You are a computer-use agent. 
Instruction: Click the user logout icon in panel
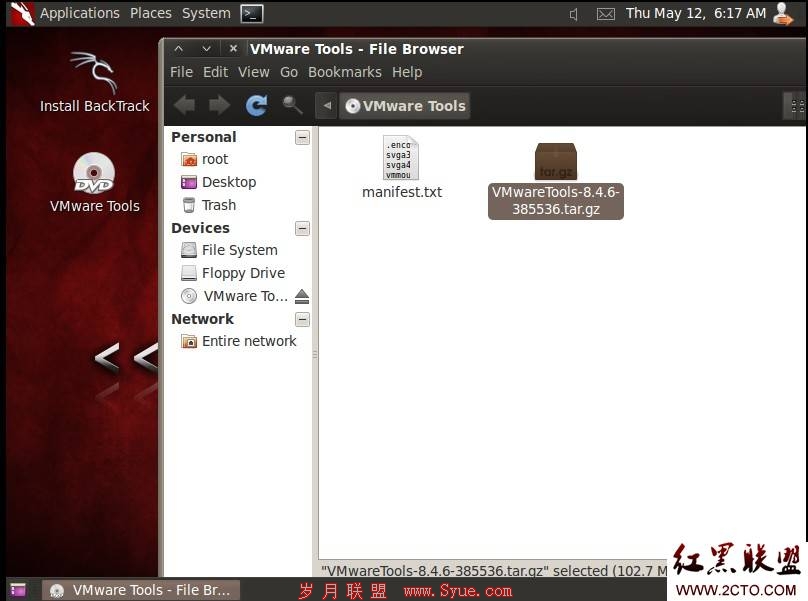[x=783, y=13]
